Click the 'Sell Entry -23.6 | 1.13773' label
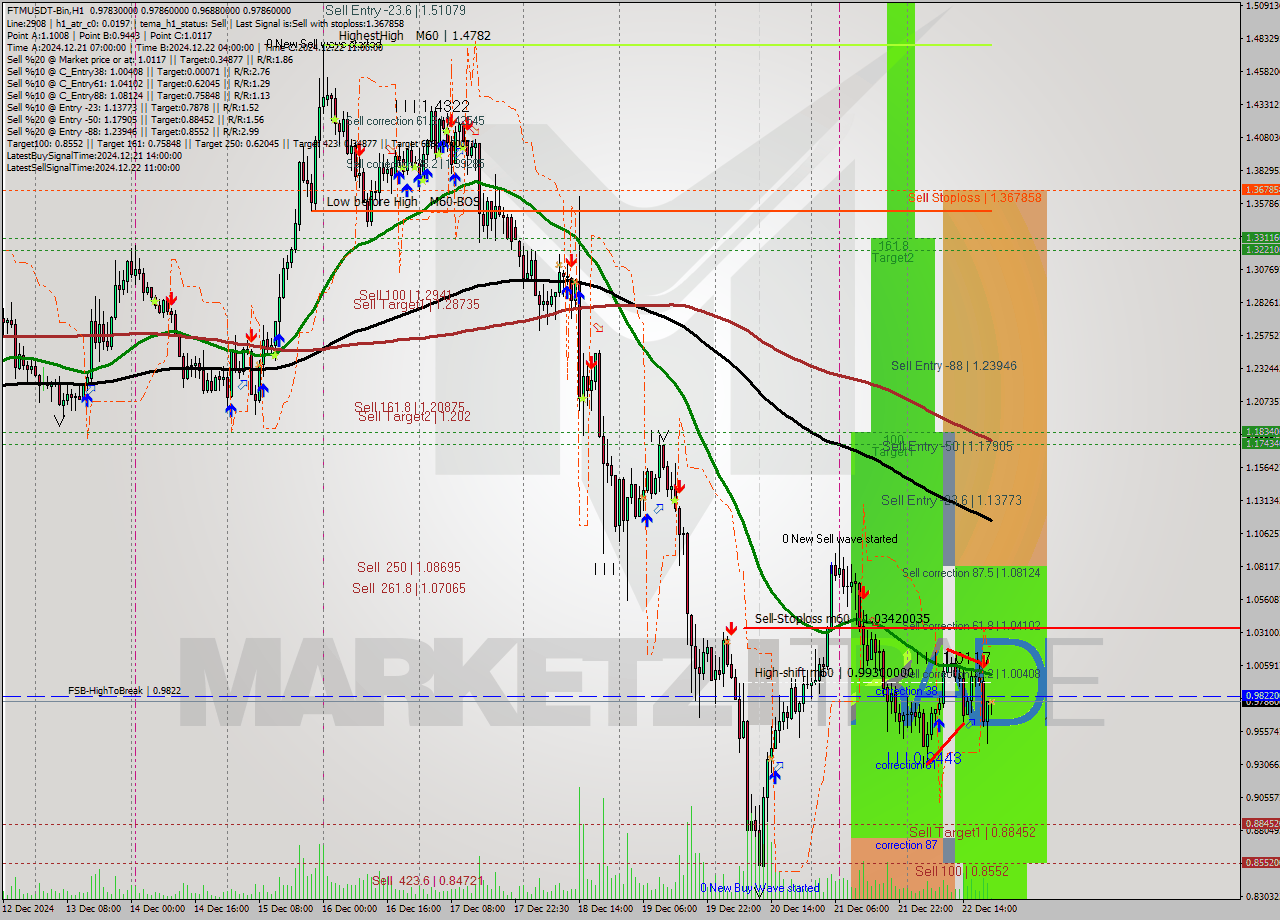The width and height of the screenshot is (1280, 920). [x=951, y=500]
